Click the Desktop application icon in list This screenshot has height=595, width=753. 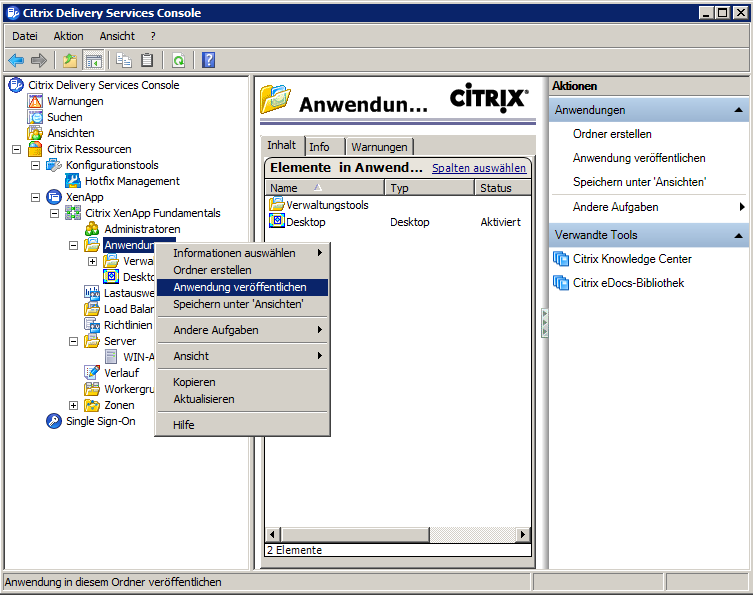(x=277, y=221)
